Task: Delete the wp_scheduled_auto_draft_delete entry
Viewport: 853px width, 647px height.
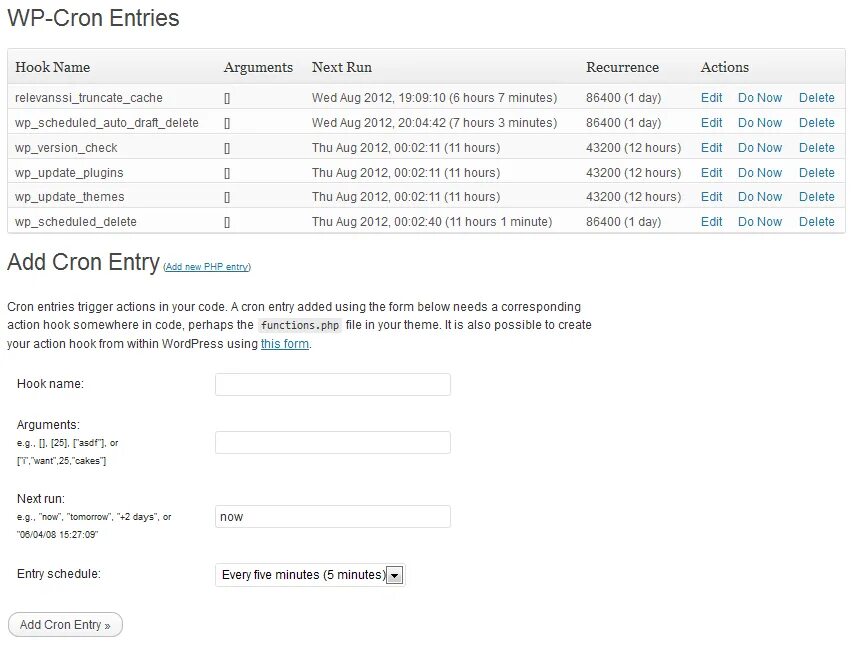Action: point(816,123)
